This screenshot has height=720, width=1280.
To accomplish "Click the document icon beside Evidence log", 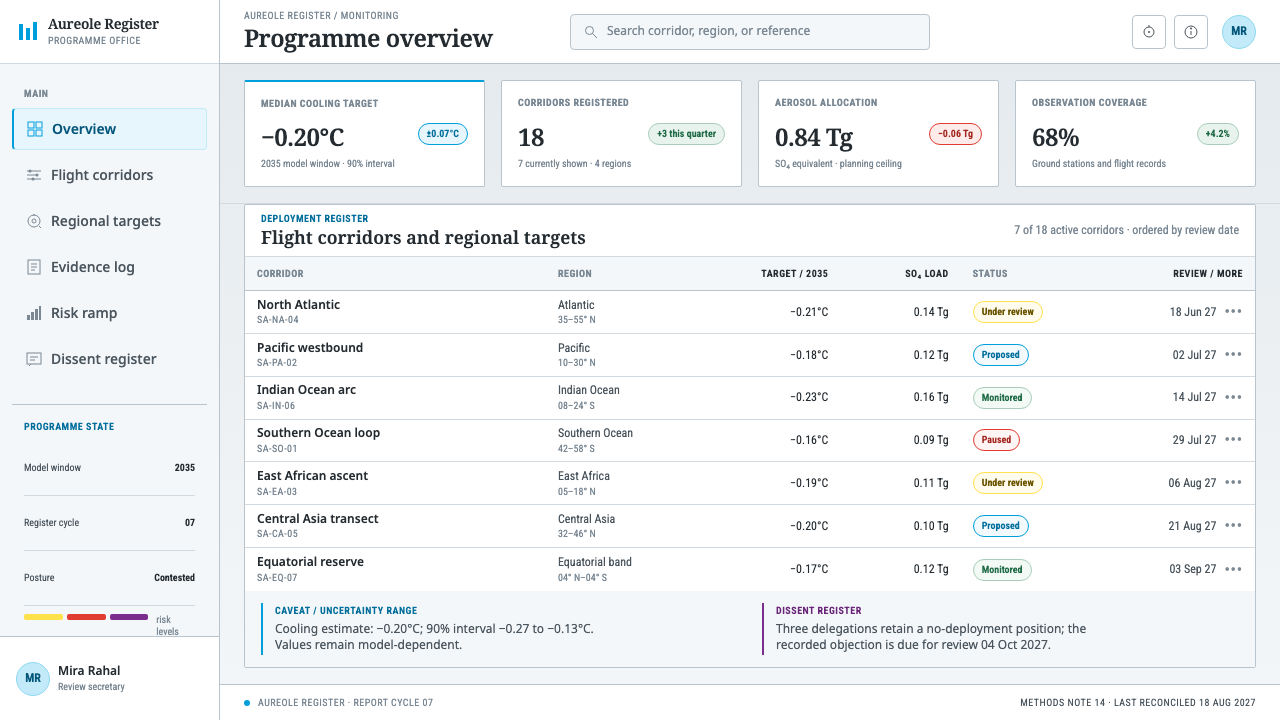I will [34, 267].
